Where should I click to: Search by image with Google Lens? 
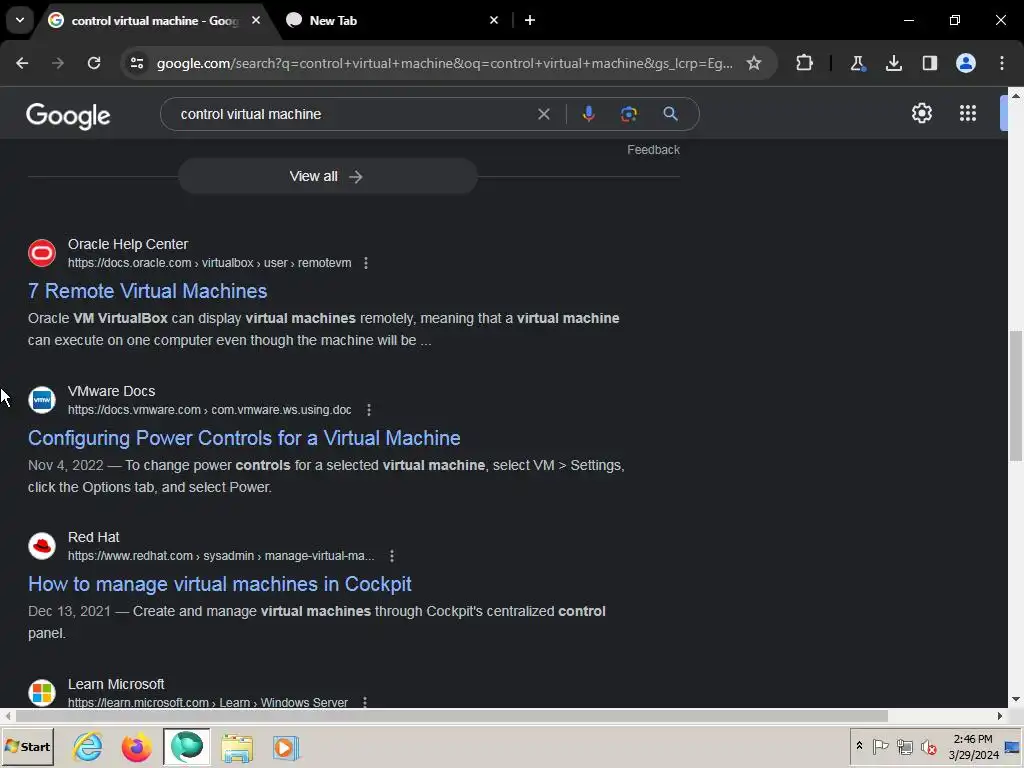pyautogui.click(x=629, y=114)
